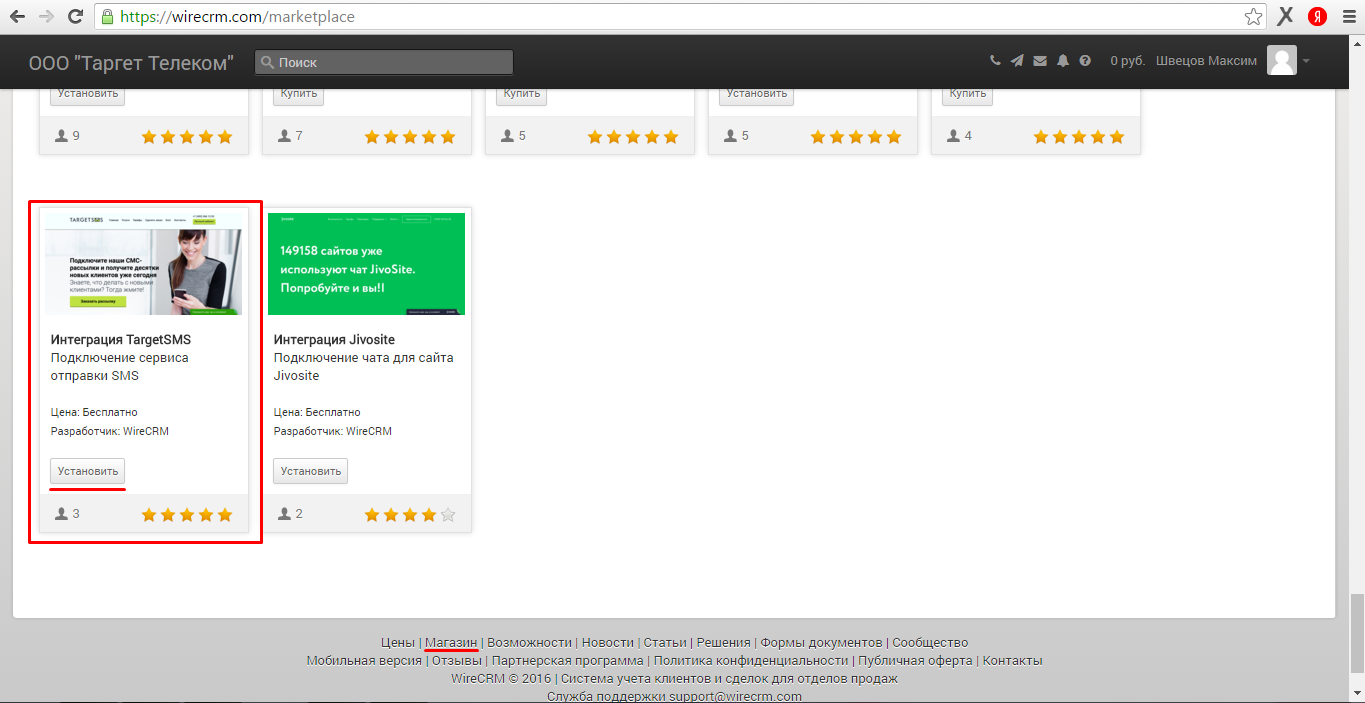Click "Цена: Бесплатно" under Jivosite
Screen dimensions: 1365x703
(317, 412)
